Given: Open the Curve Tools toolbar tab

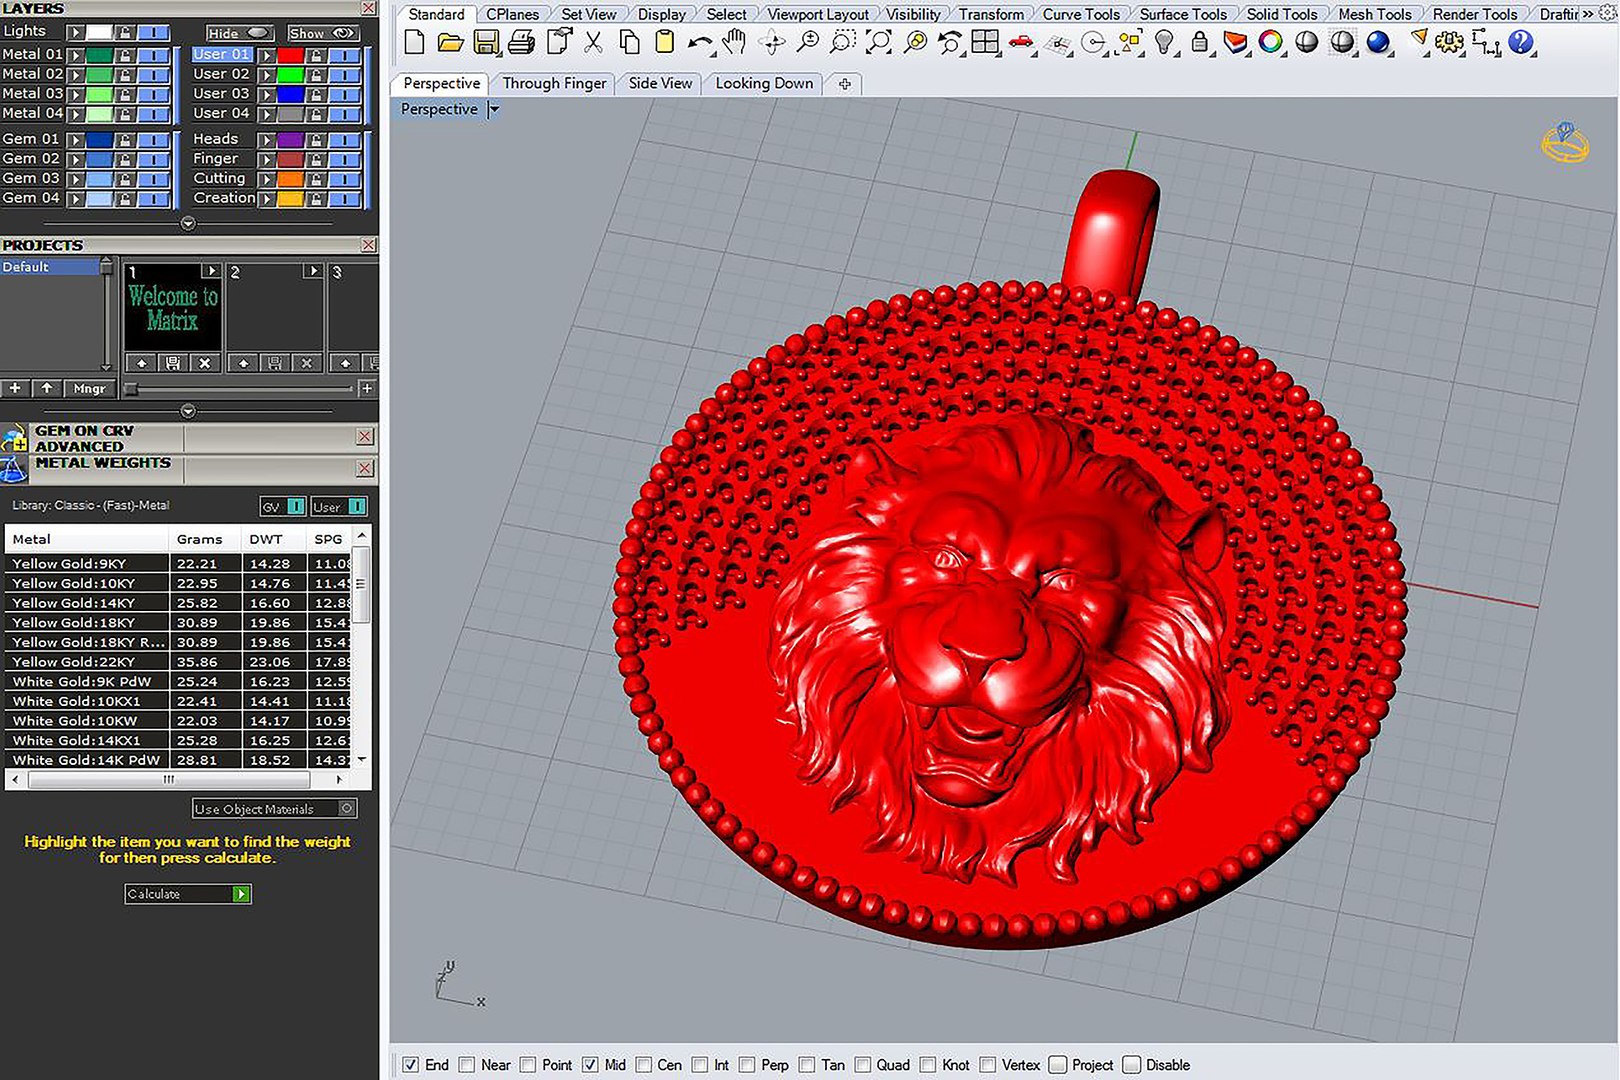Looking at the screenshot, I should pos(1081,14).
